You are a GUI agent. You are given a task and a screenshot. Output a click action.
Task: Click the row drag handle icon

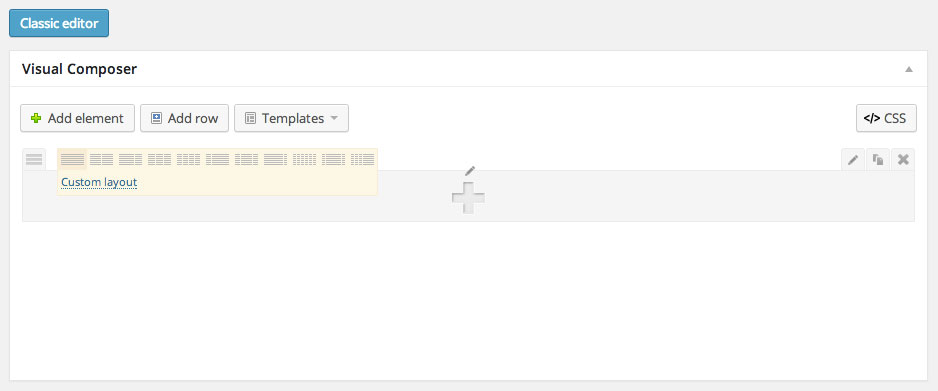tap(34, 160)
